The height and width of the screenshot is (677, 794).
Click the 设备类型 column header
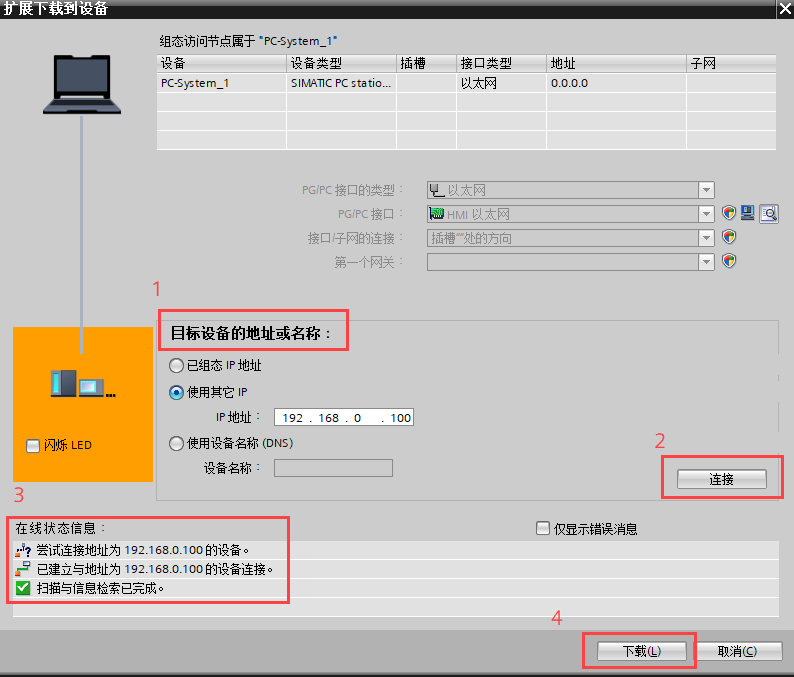click(341, 64)
